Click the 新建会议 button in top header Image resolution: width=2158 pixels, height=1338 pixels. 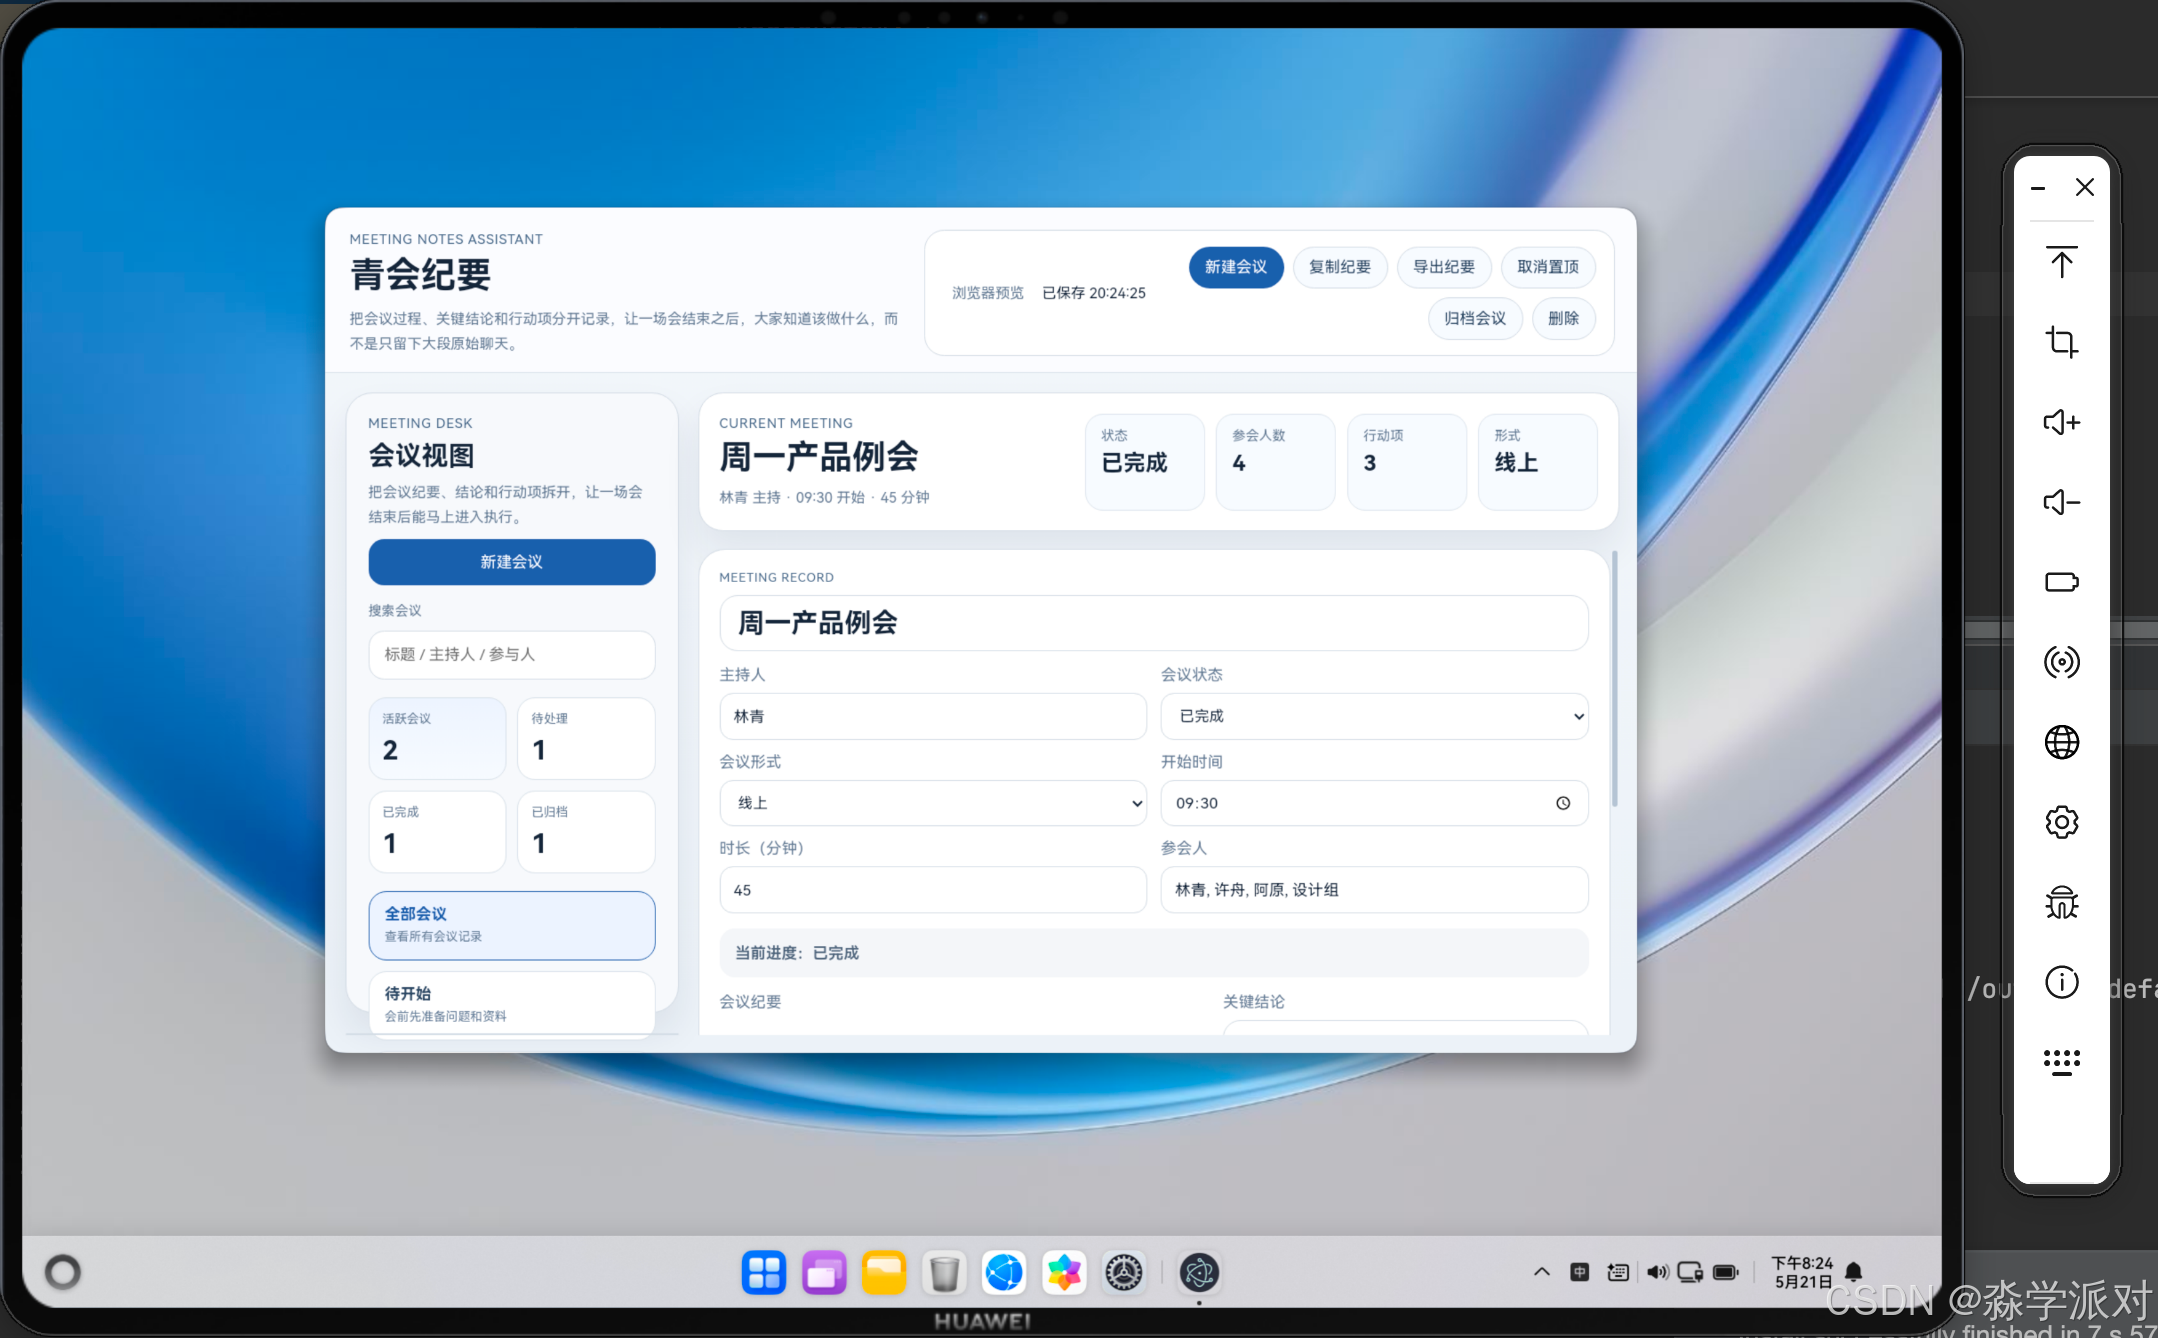coord(1236,267)
